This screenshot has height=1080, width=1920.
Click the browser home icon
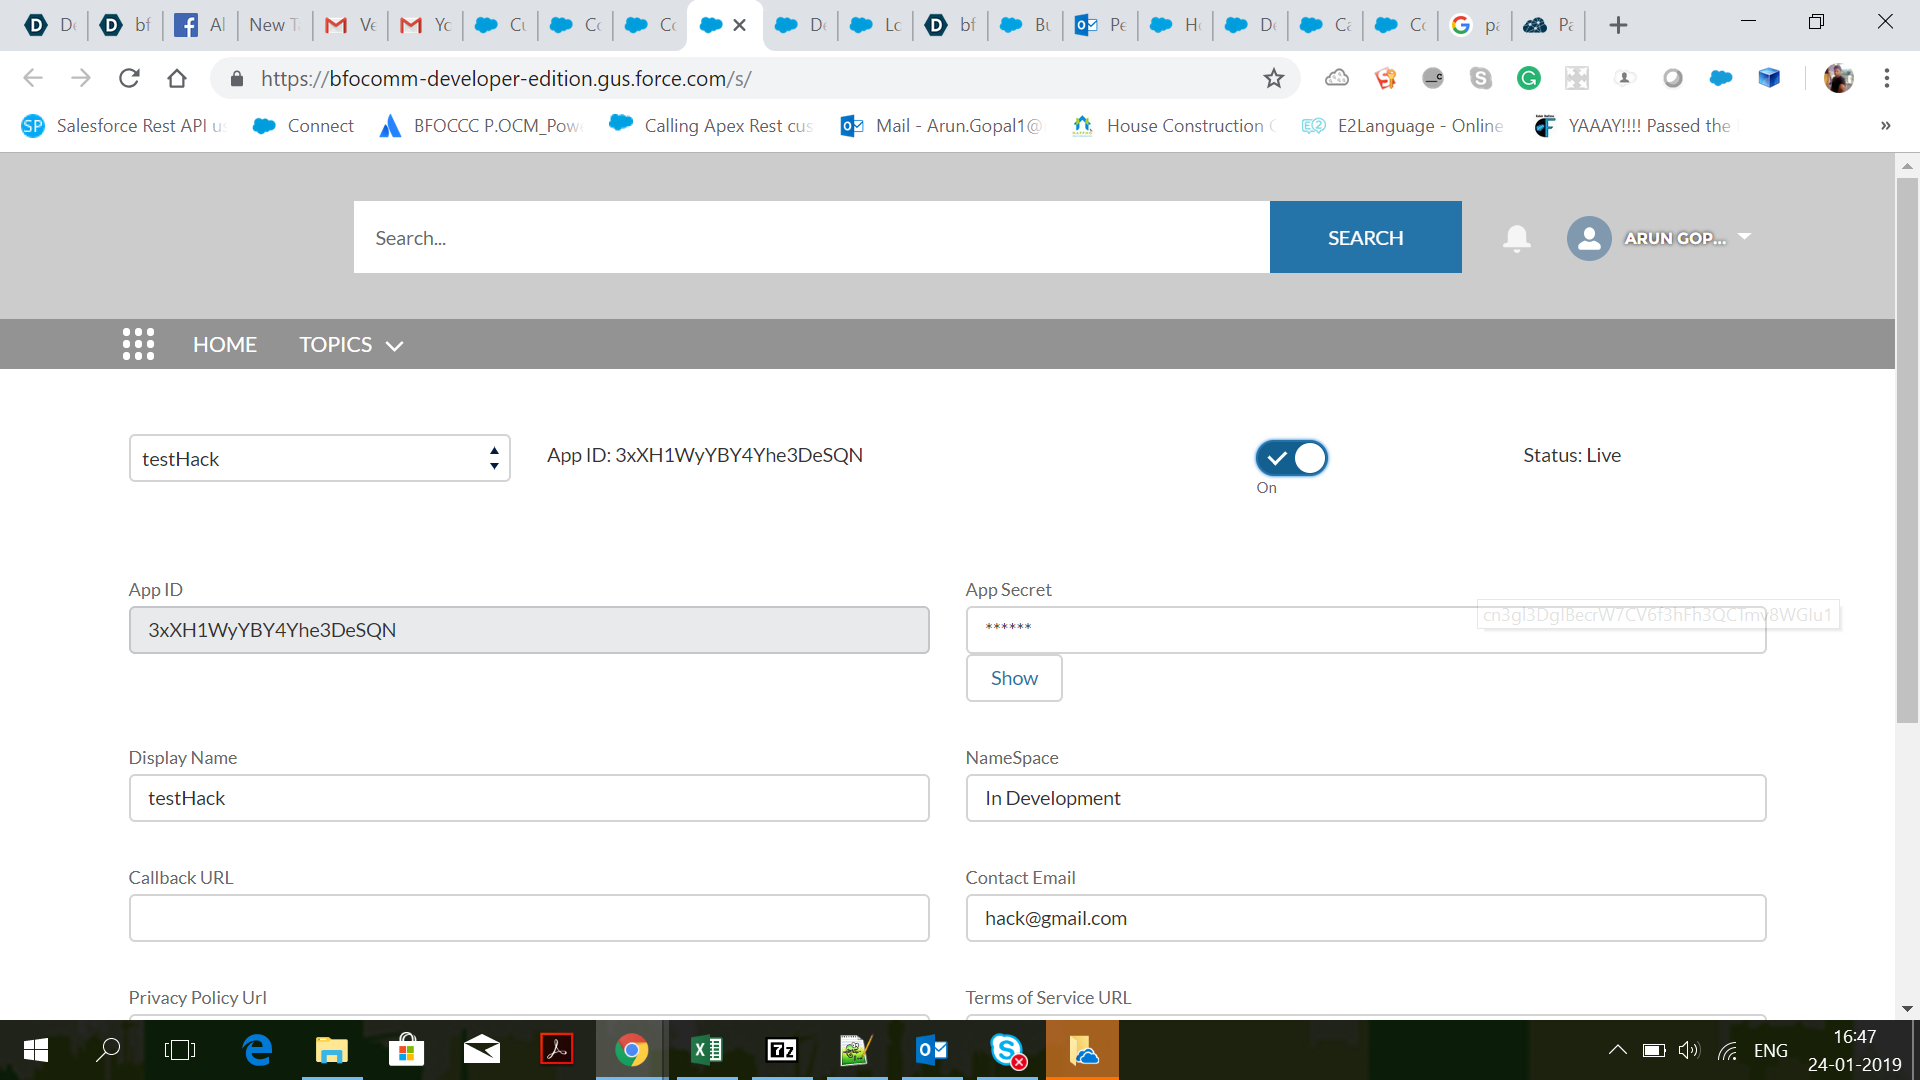pyautogui.click(x=177, y=78)
